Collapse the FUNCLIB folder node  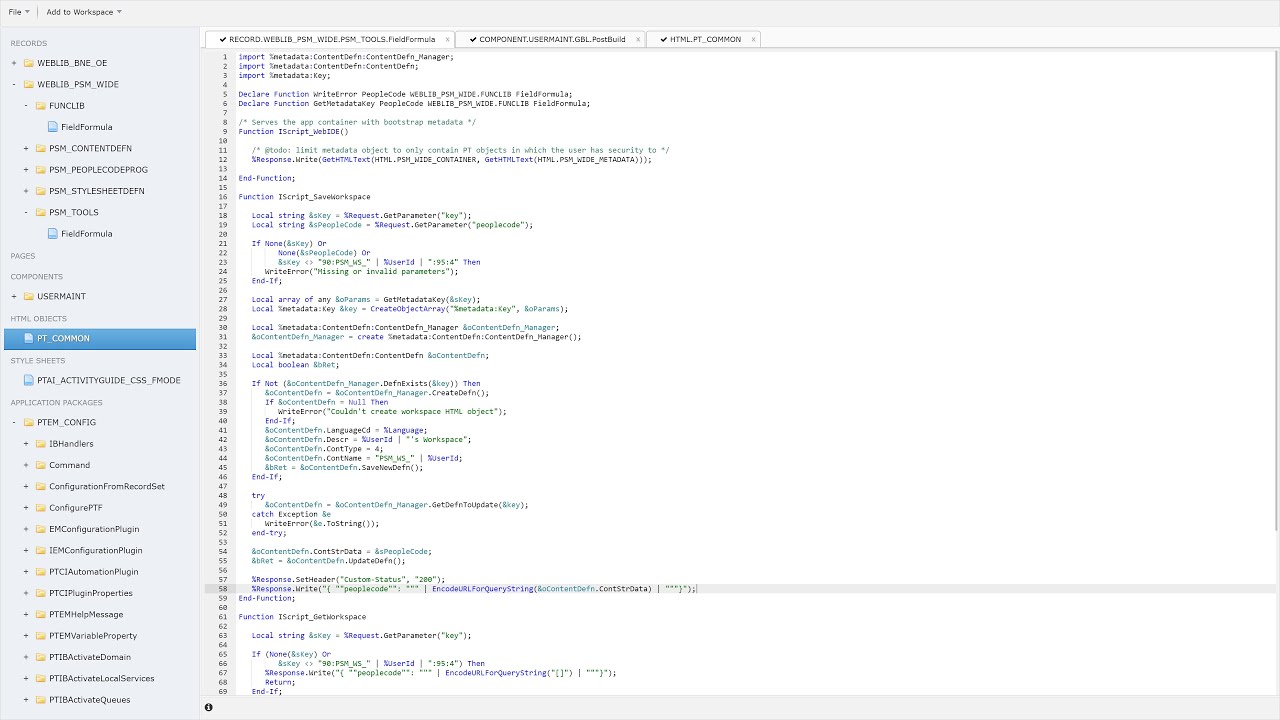(26, 105)
